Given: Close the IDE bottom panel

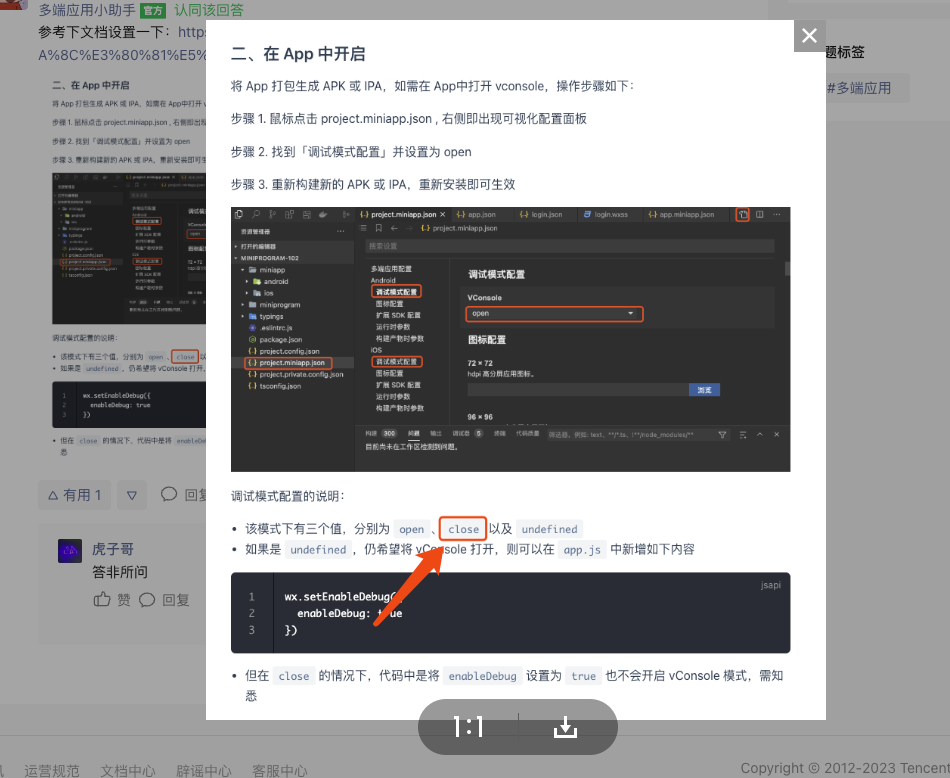Looking at the screenshot, I should coord(777,434).
